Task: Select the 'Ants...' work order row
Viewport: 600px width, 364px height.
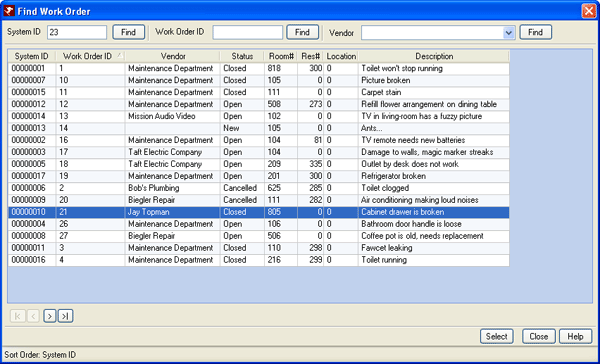Action: (259, 128)
